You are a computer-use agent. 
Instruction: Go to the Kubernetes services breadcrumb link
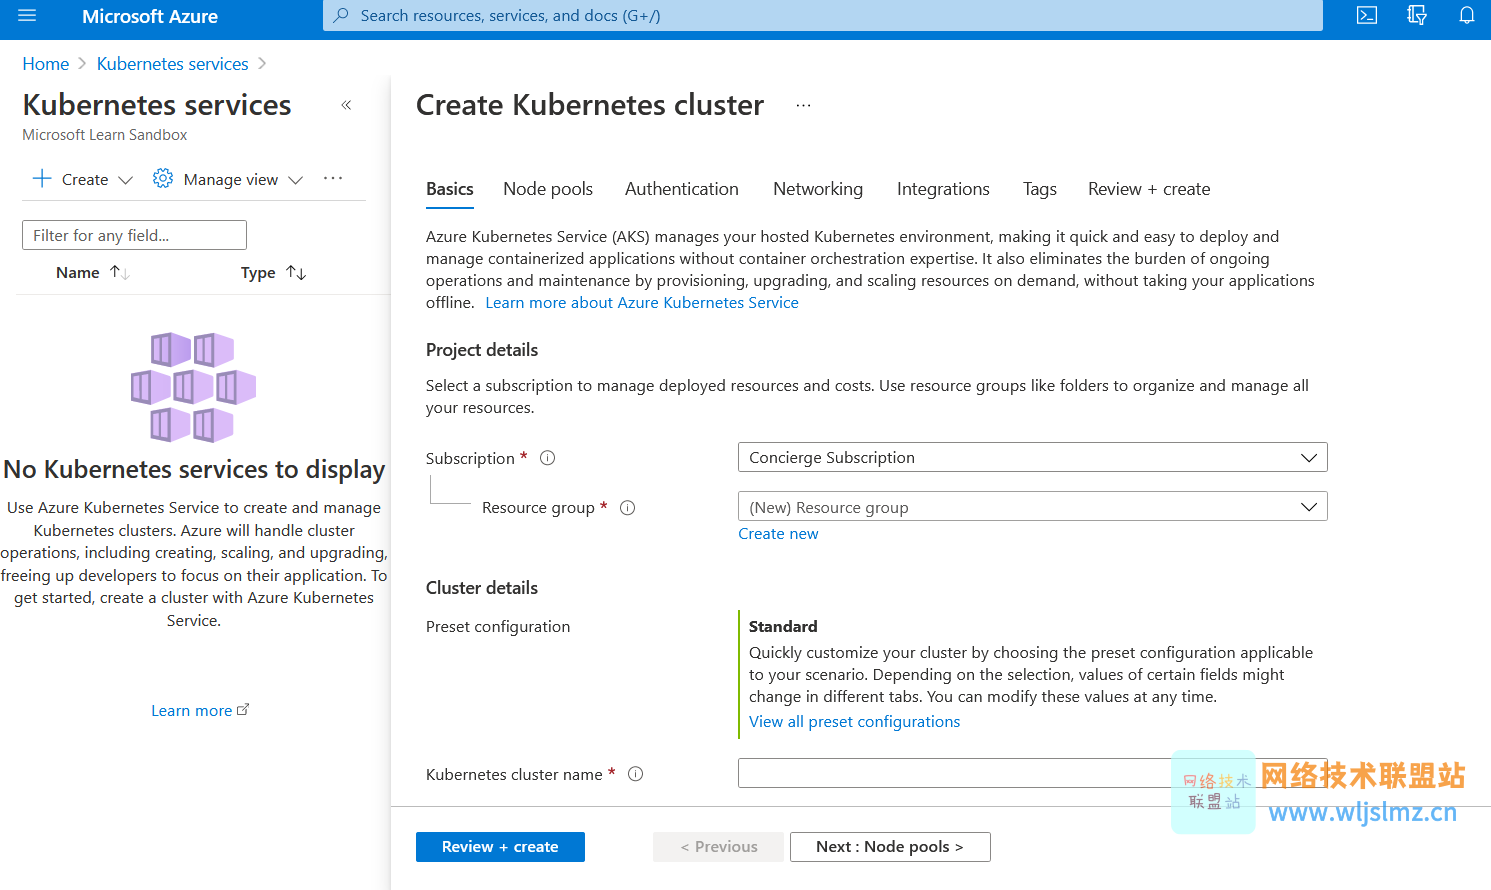click(173, 64)
